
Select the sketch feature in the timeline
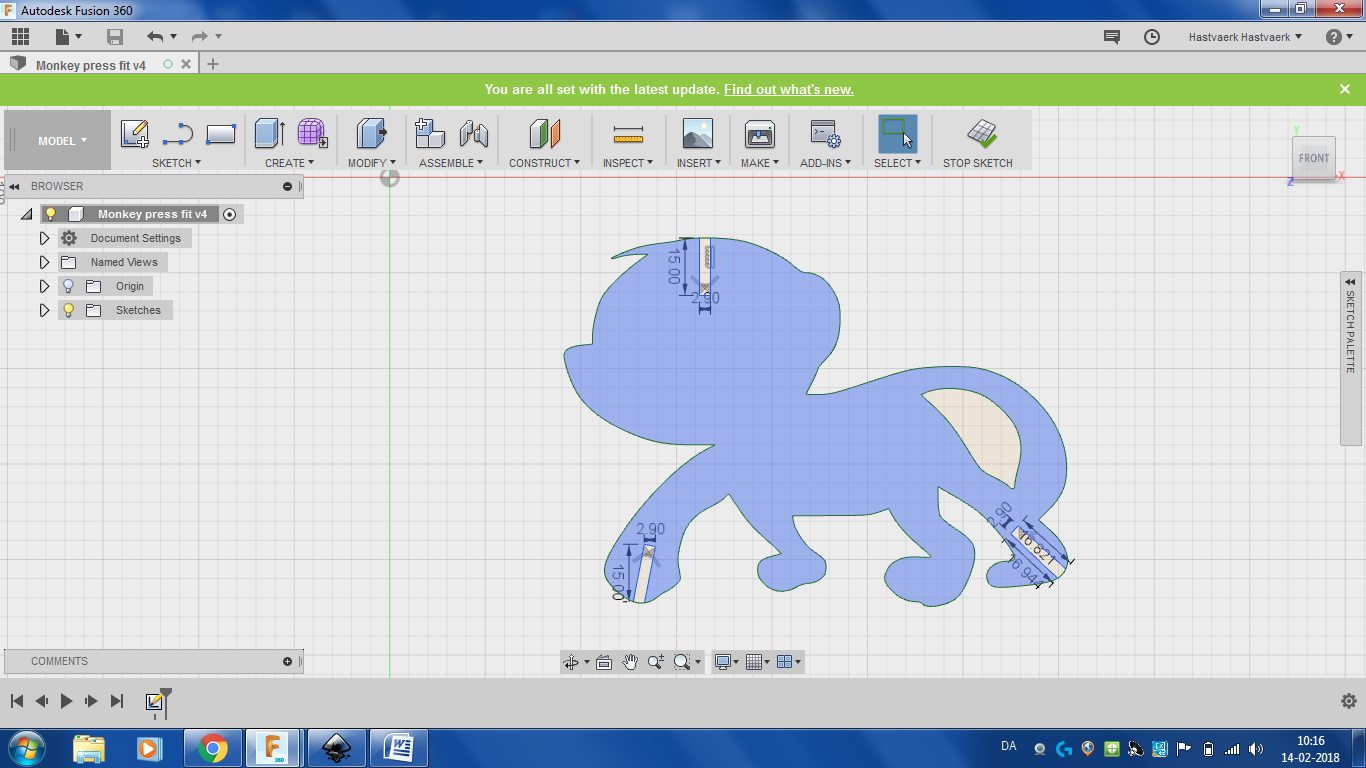[x=155, y=701]
